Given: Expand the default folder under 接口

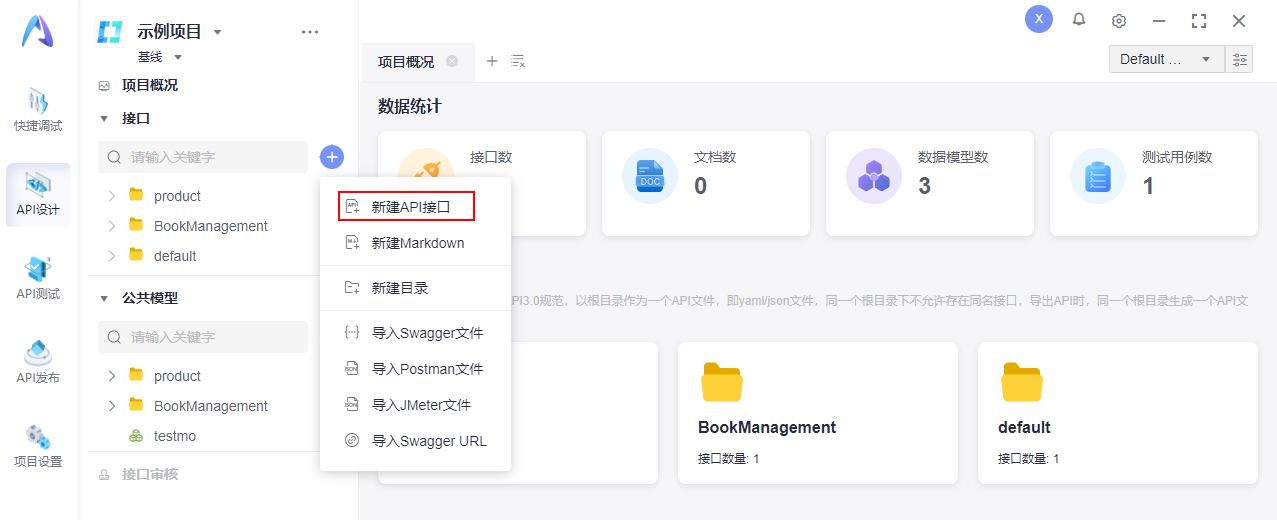Looking at the screenshot, I should 111,256.
